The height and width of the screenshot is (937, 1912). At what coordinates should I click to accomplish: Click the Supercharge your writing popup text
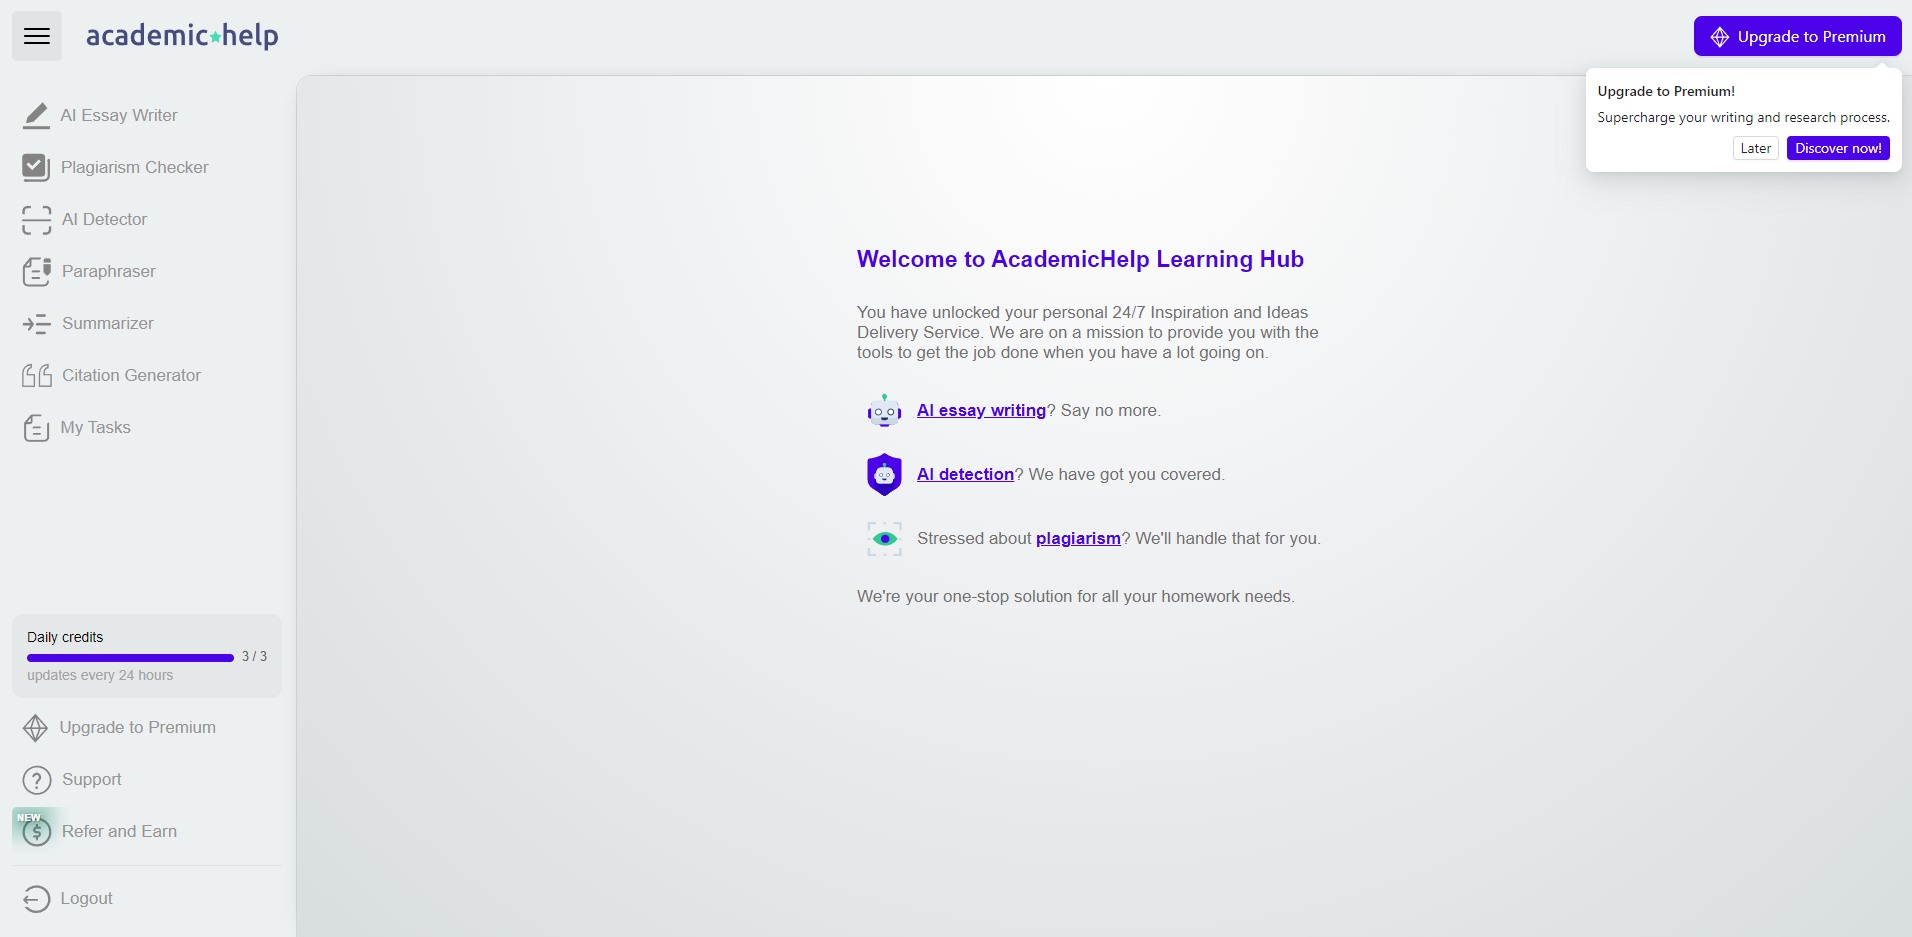pos(1743,118)
